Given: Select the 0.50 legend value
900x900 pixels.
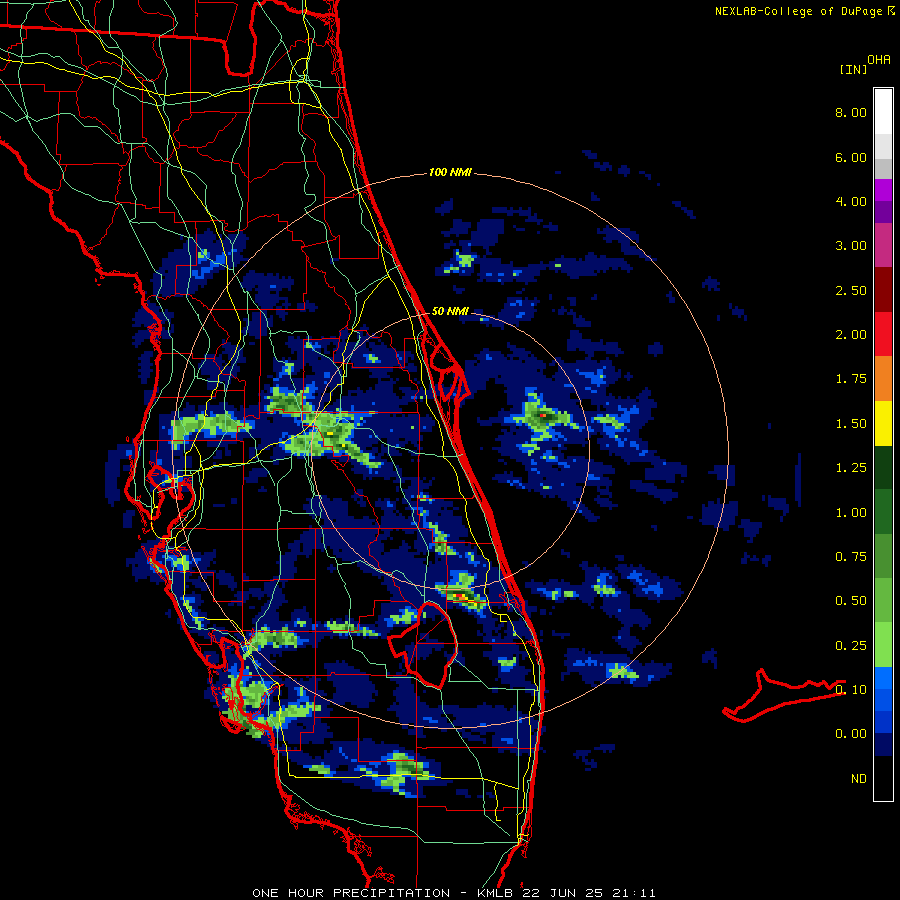Looking at the screenshot, I should click(x=851, y=601).
